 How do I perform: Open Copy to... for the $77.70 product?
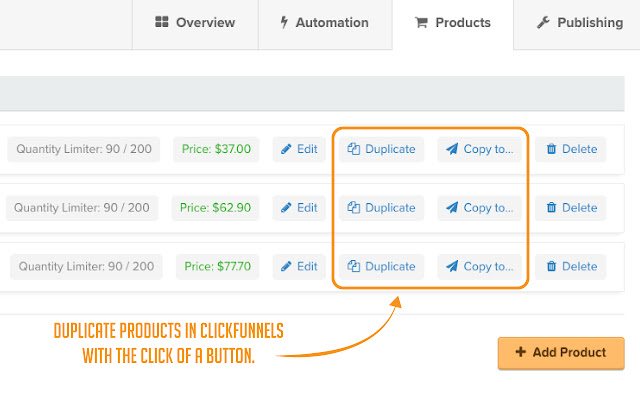479,266
